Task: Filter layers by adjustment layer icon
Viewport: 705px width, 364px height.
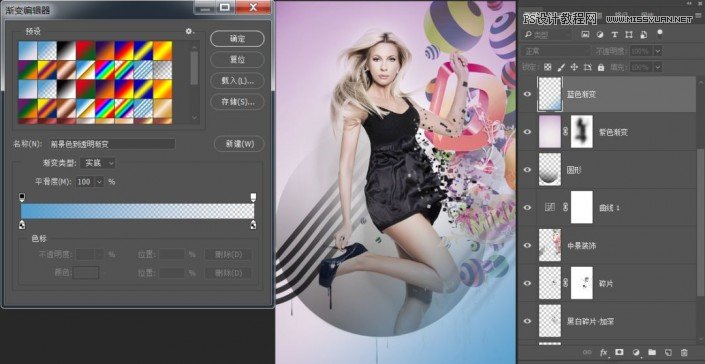Action: (600, 34)
